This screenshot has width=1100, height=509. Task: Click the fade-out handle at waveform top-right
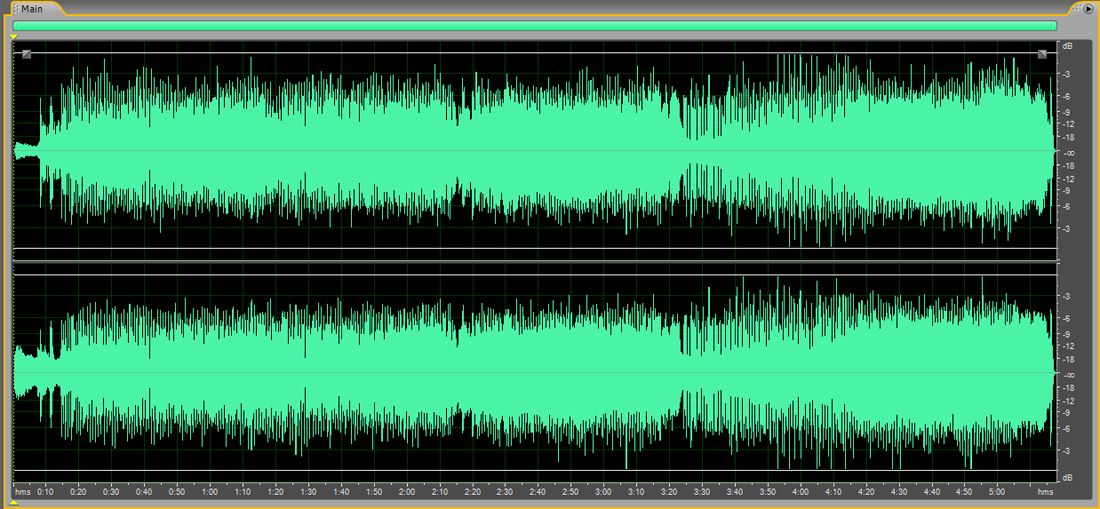coord(1042,54)
